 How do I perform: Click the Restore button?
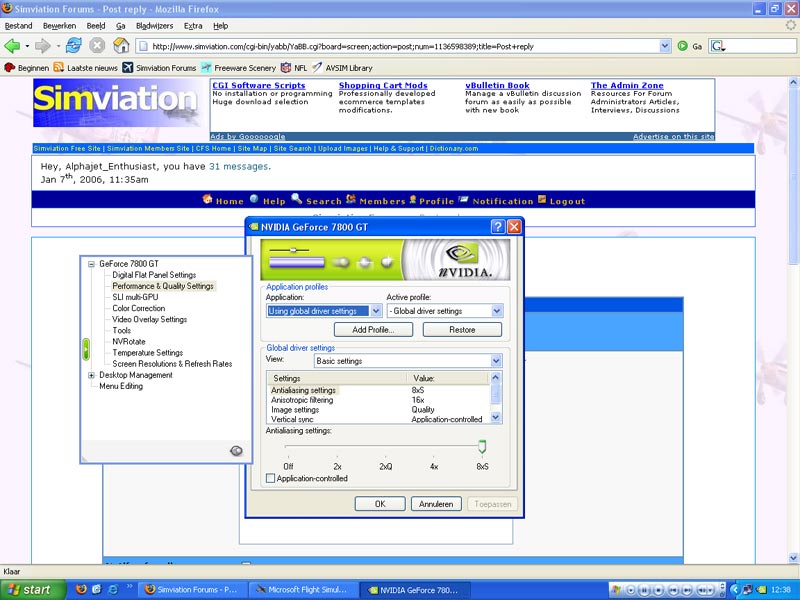pos(461,330)
